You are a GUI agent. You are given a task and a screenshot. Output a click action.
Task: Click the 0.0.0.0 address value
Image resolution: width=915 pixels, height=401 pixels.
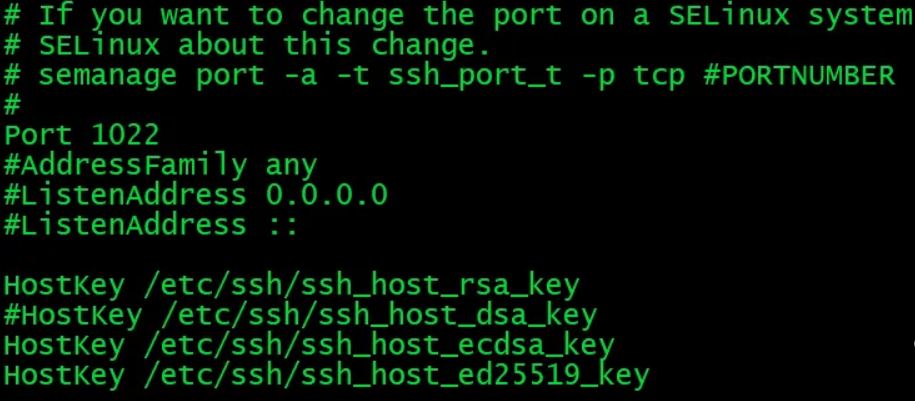327,196
